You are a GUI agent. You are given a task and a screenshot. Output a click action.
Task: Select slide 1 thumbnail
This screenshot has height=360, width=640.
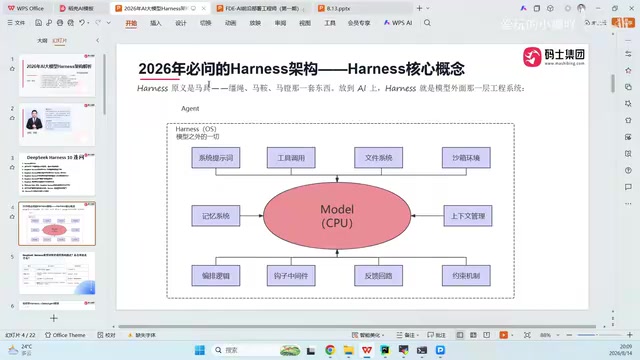pos(57,75)
